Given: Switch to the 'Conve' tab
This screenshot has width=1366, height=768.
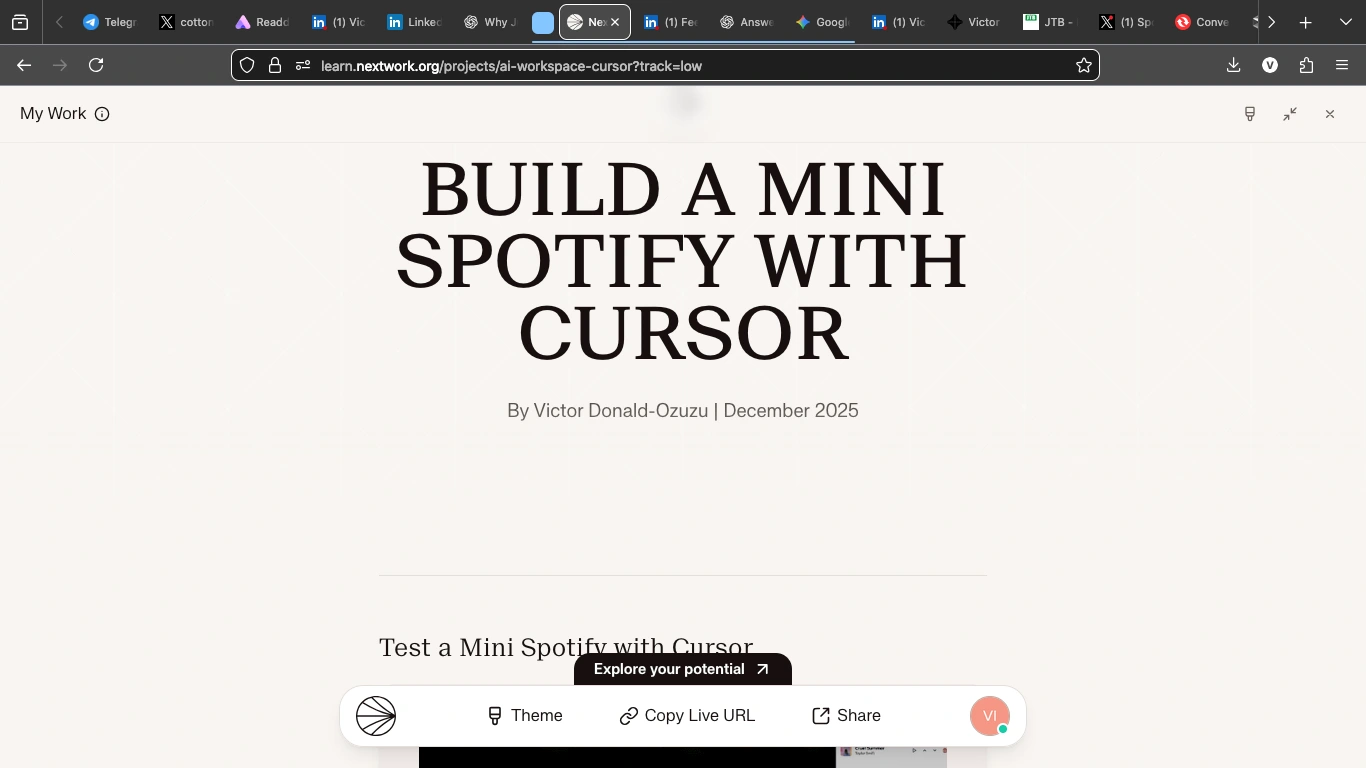Looking at the screenshot, I should click(1202, 22).
